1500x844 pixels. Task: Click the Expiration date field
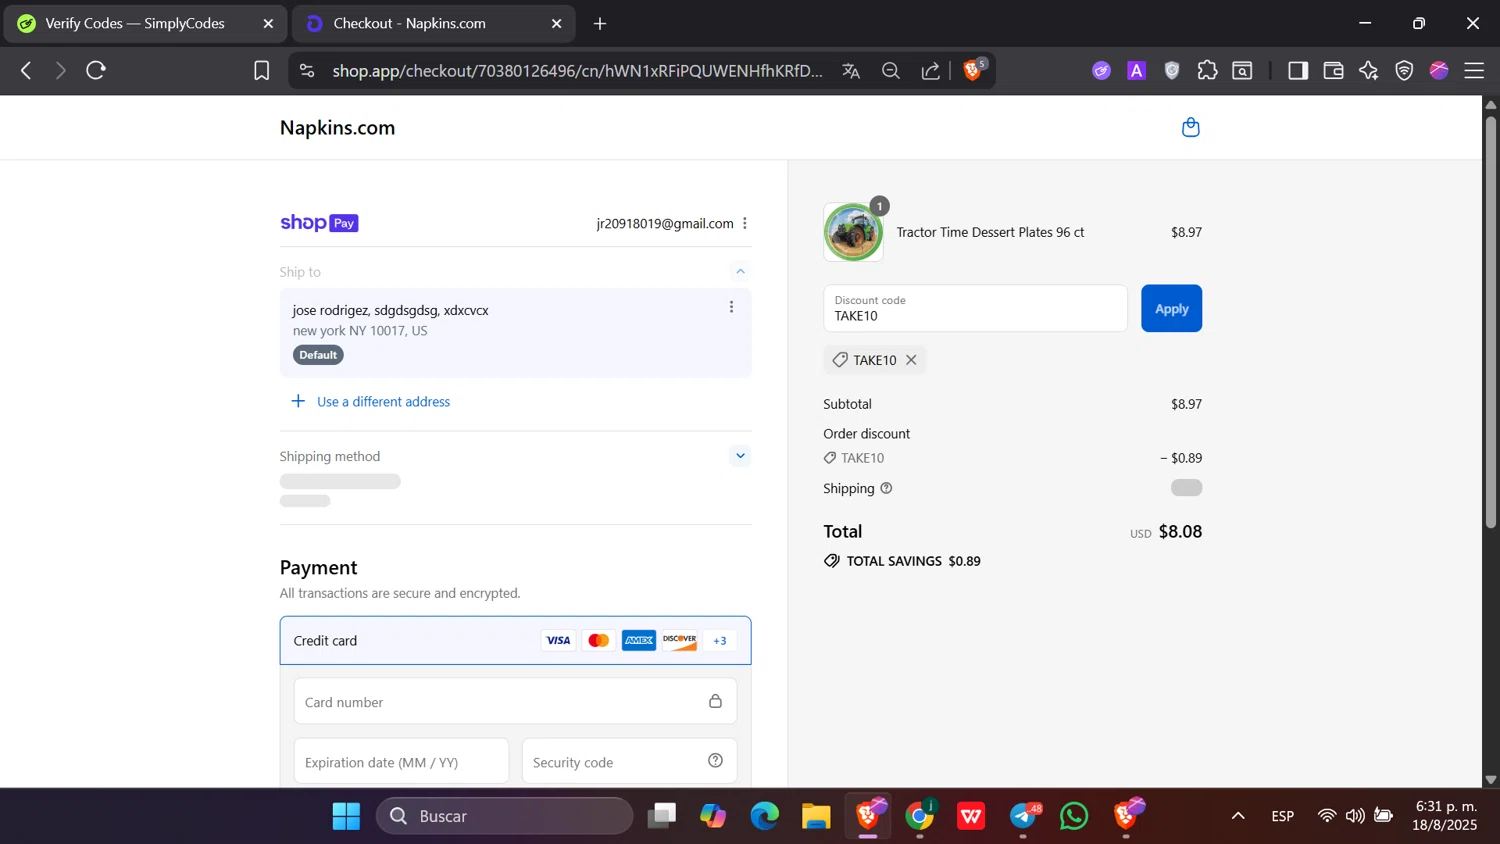[401, 761]
